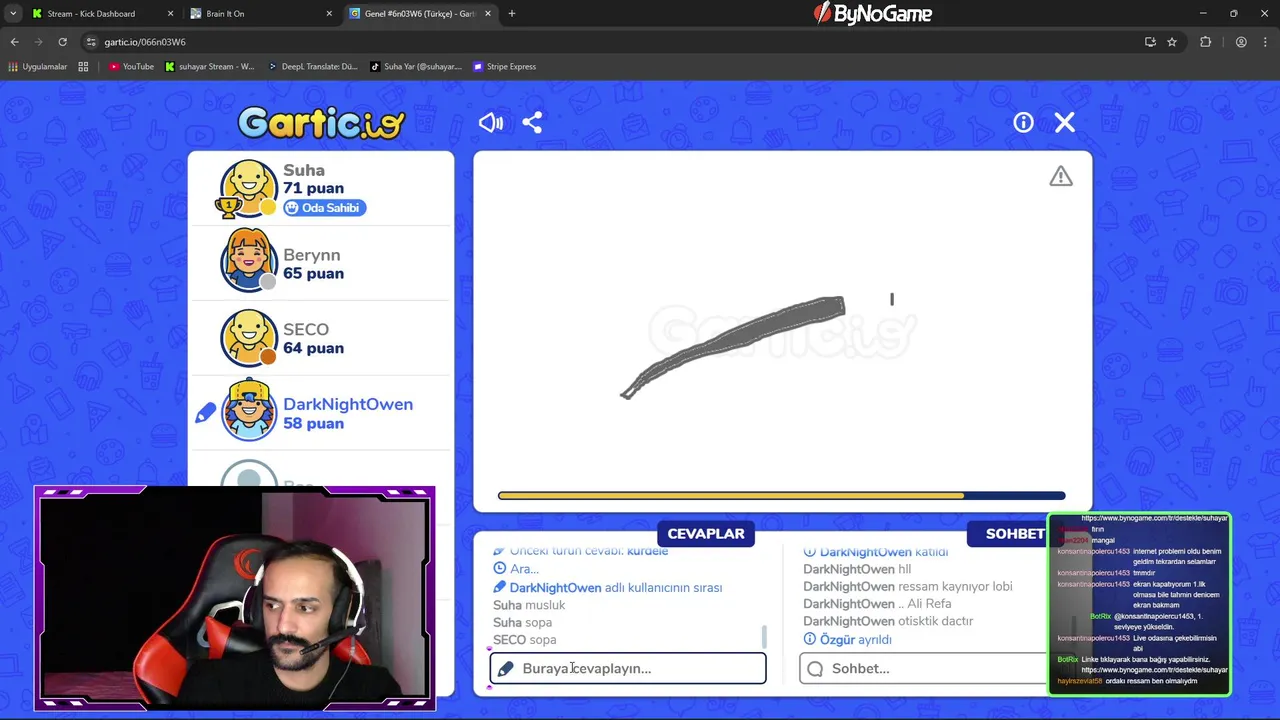This screenshot has width=1280, height=720.
Task: Close the Stream - Kick Dashboard tab
Action: (x=170, y=14)
